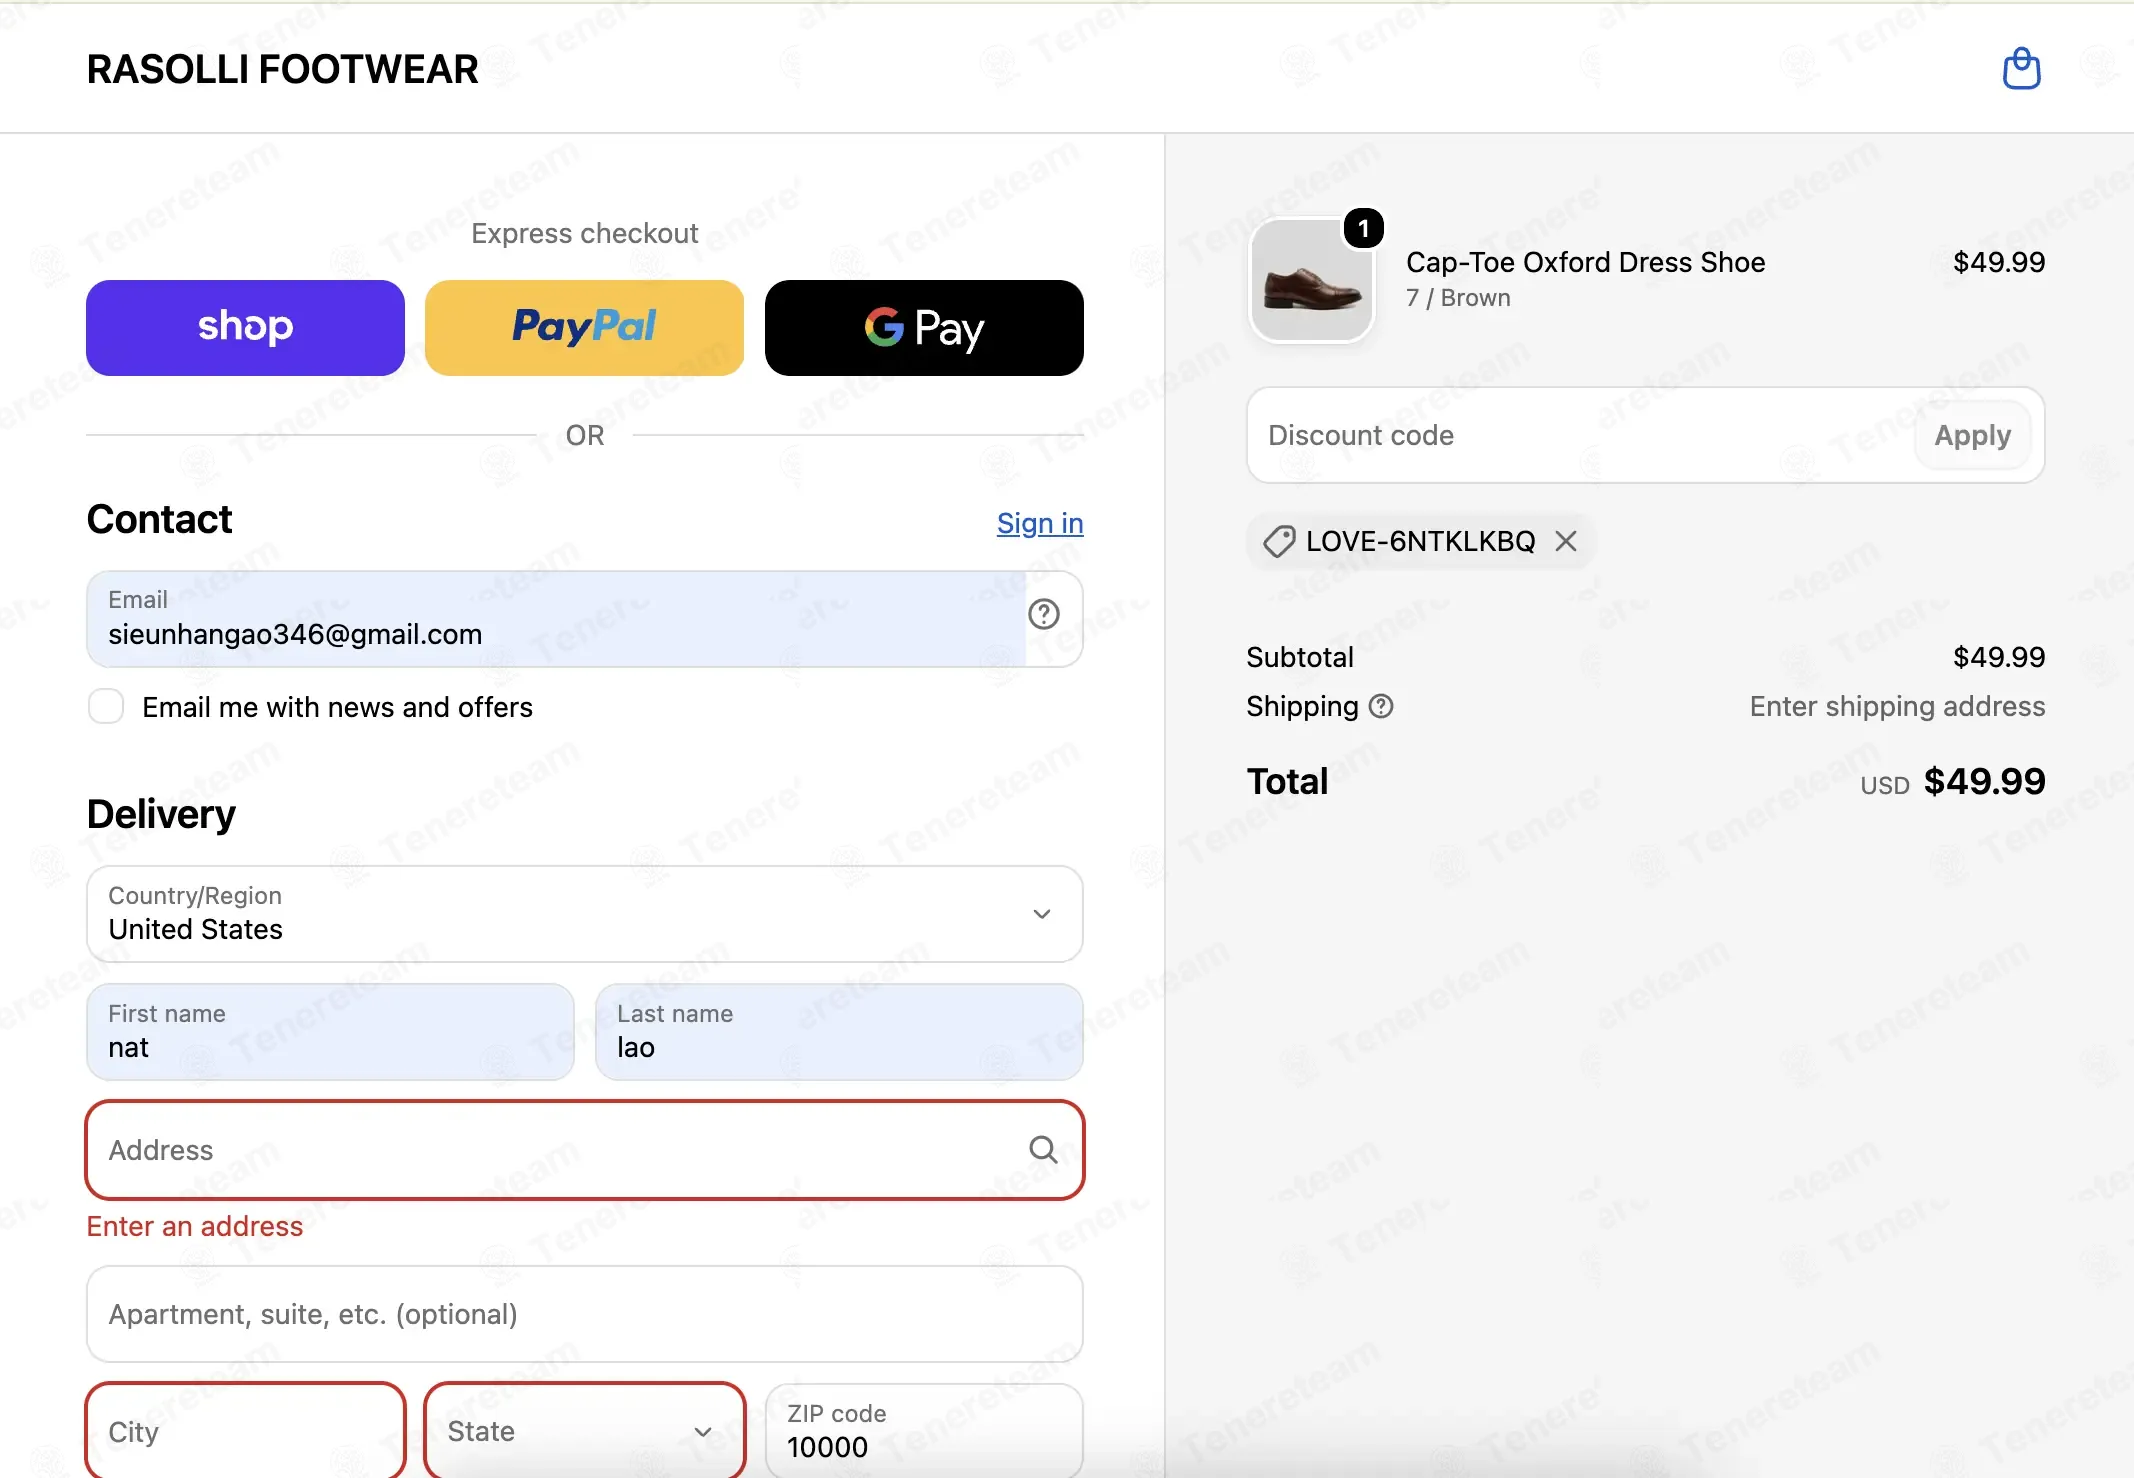Click the email help question mark icon
The width and height of the screenshot is (2134, 1478).
coord(1043,614)
